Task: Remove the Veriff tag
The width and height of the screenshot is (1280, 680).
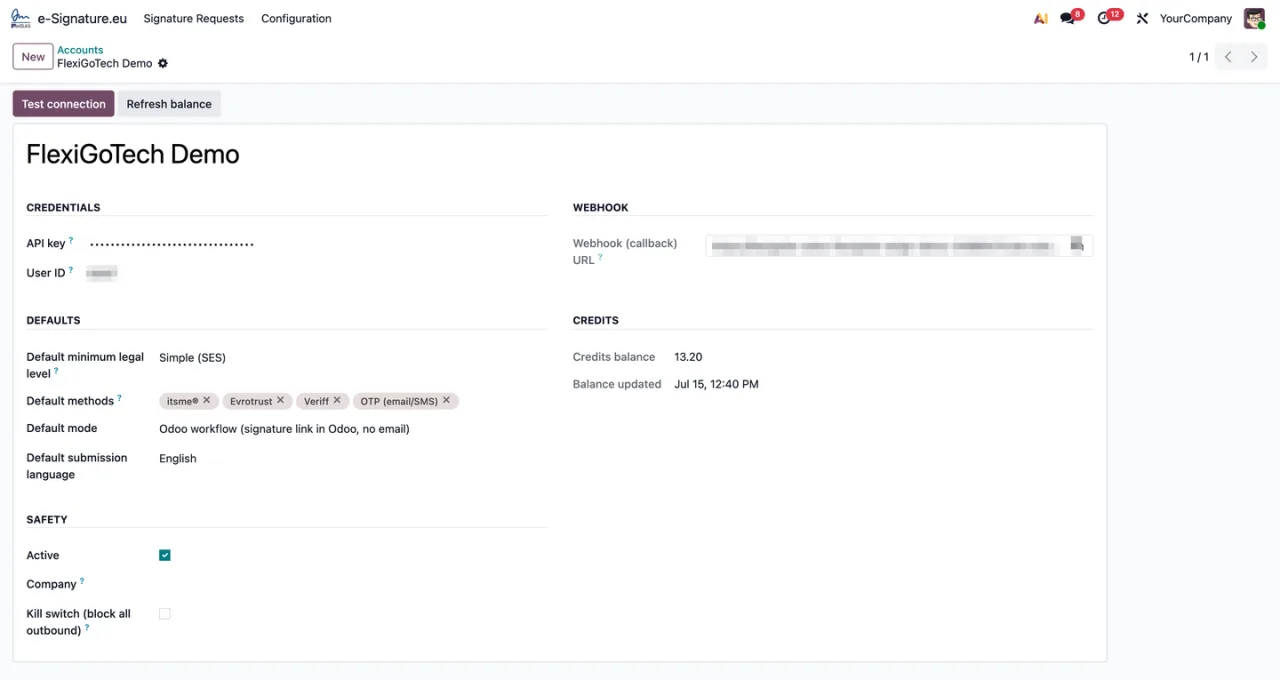Action: coord(337,400)
